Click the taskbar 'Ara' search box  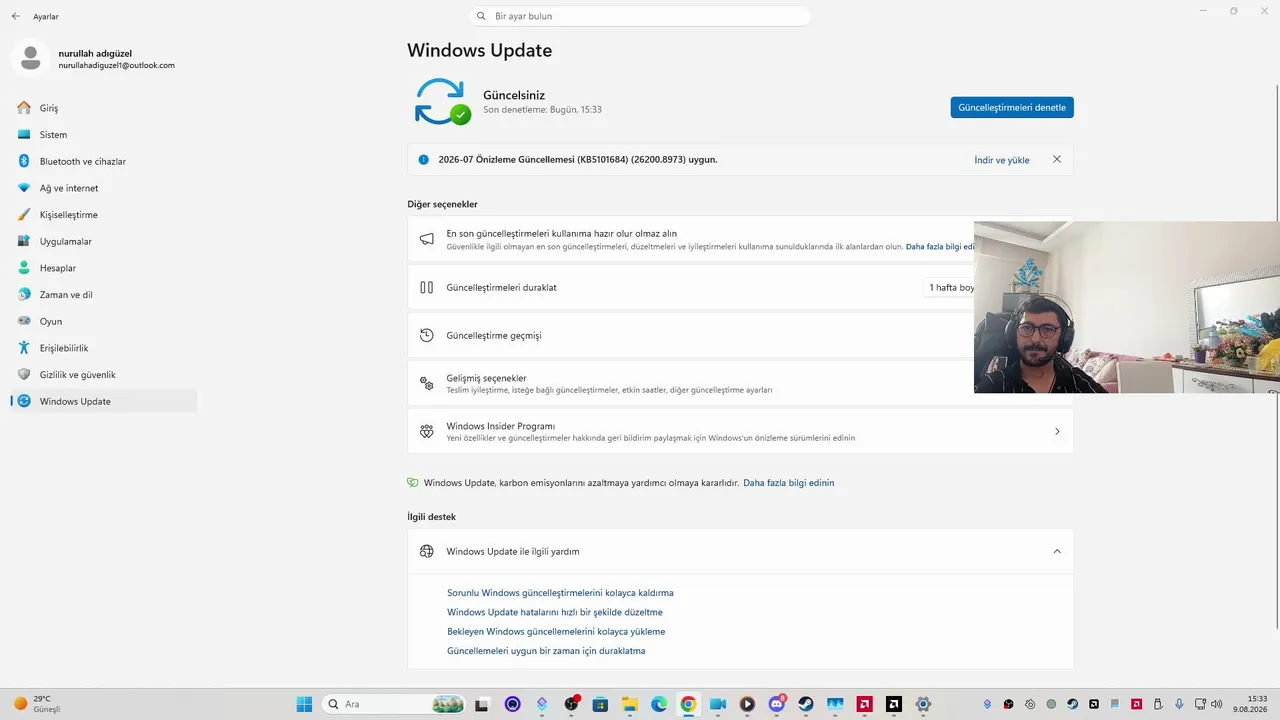(x=395, y=704)
